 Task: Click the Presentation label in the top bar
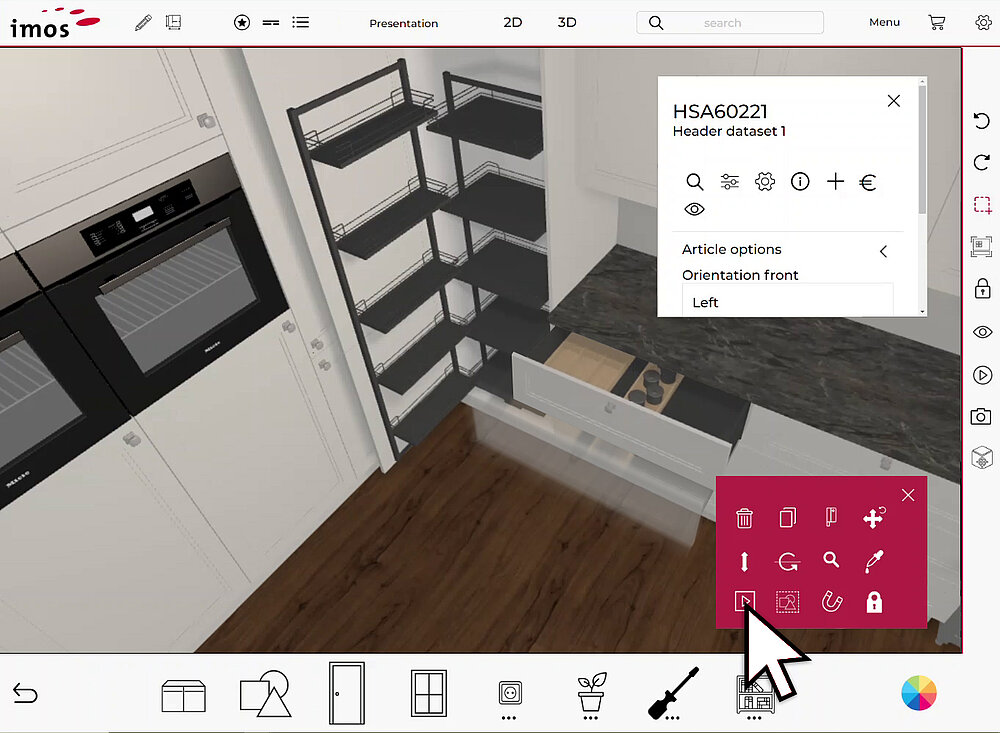[404, 22]
